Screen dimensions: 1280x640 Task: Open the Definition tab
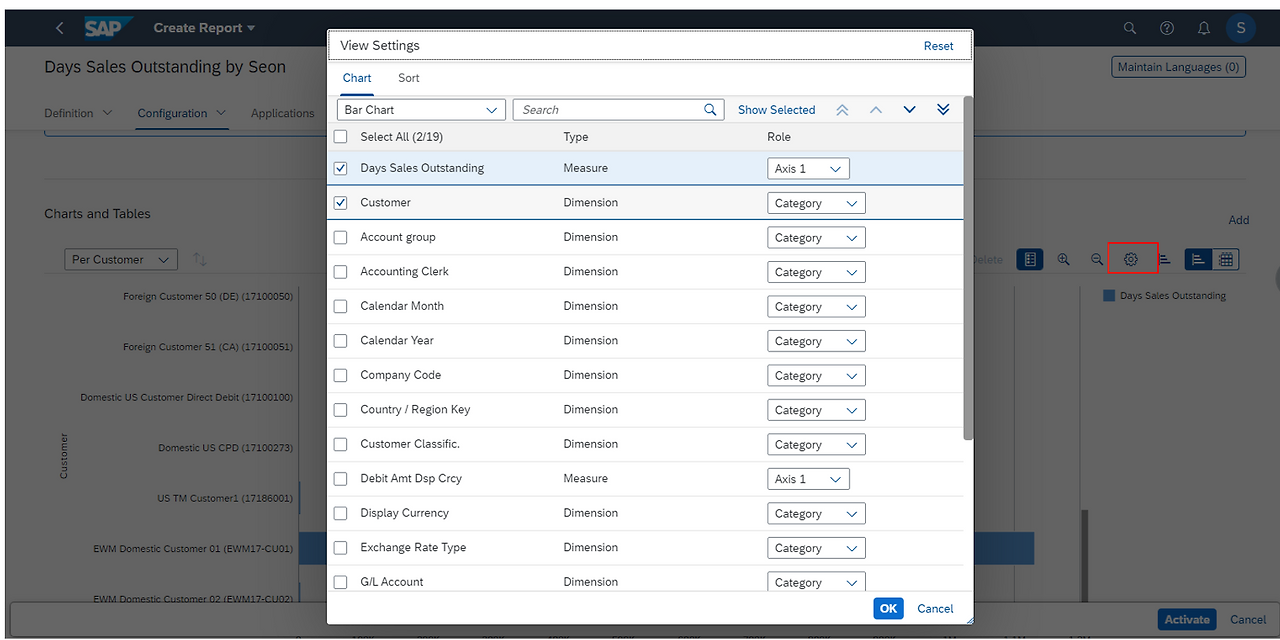tap(78, 113)
